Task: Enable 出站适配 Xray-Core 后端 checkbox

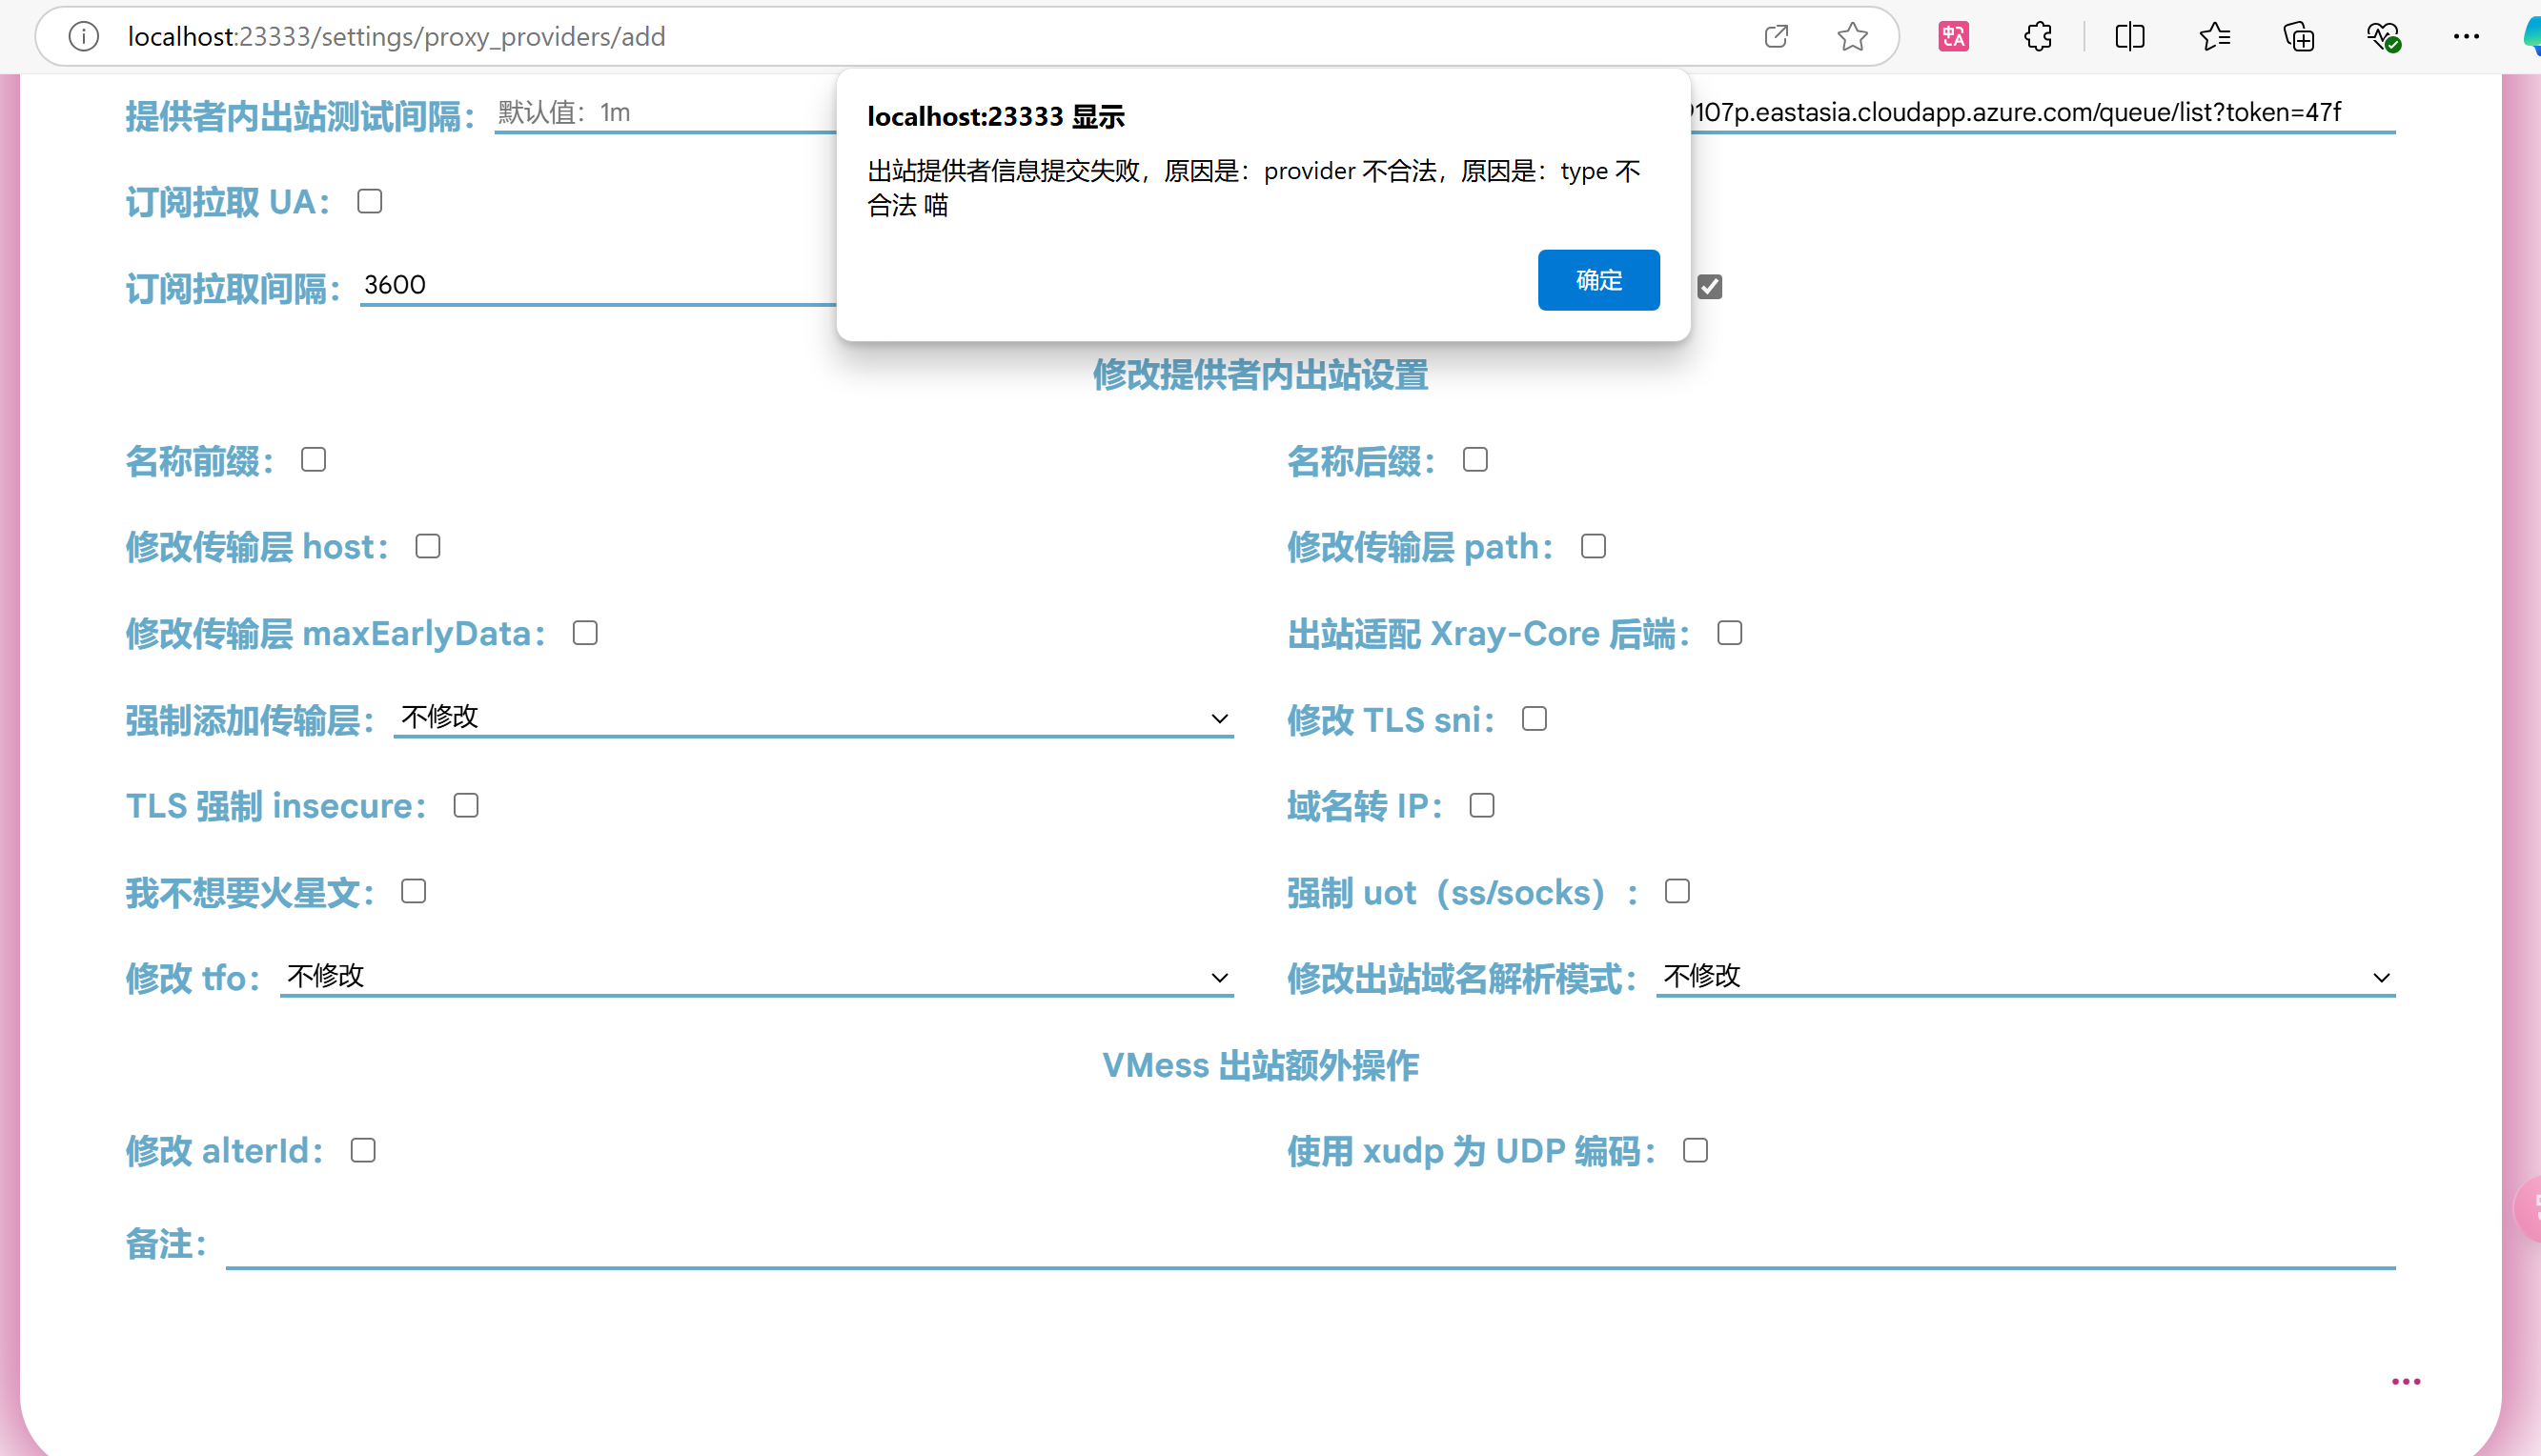Action: click(x=1729, y=633)
